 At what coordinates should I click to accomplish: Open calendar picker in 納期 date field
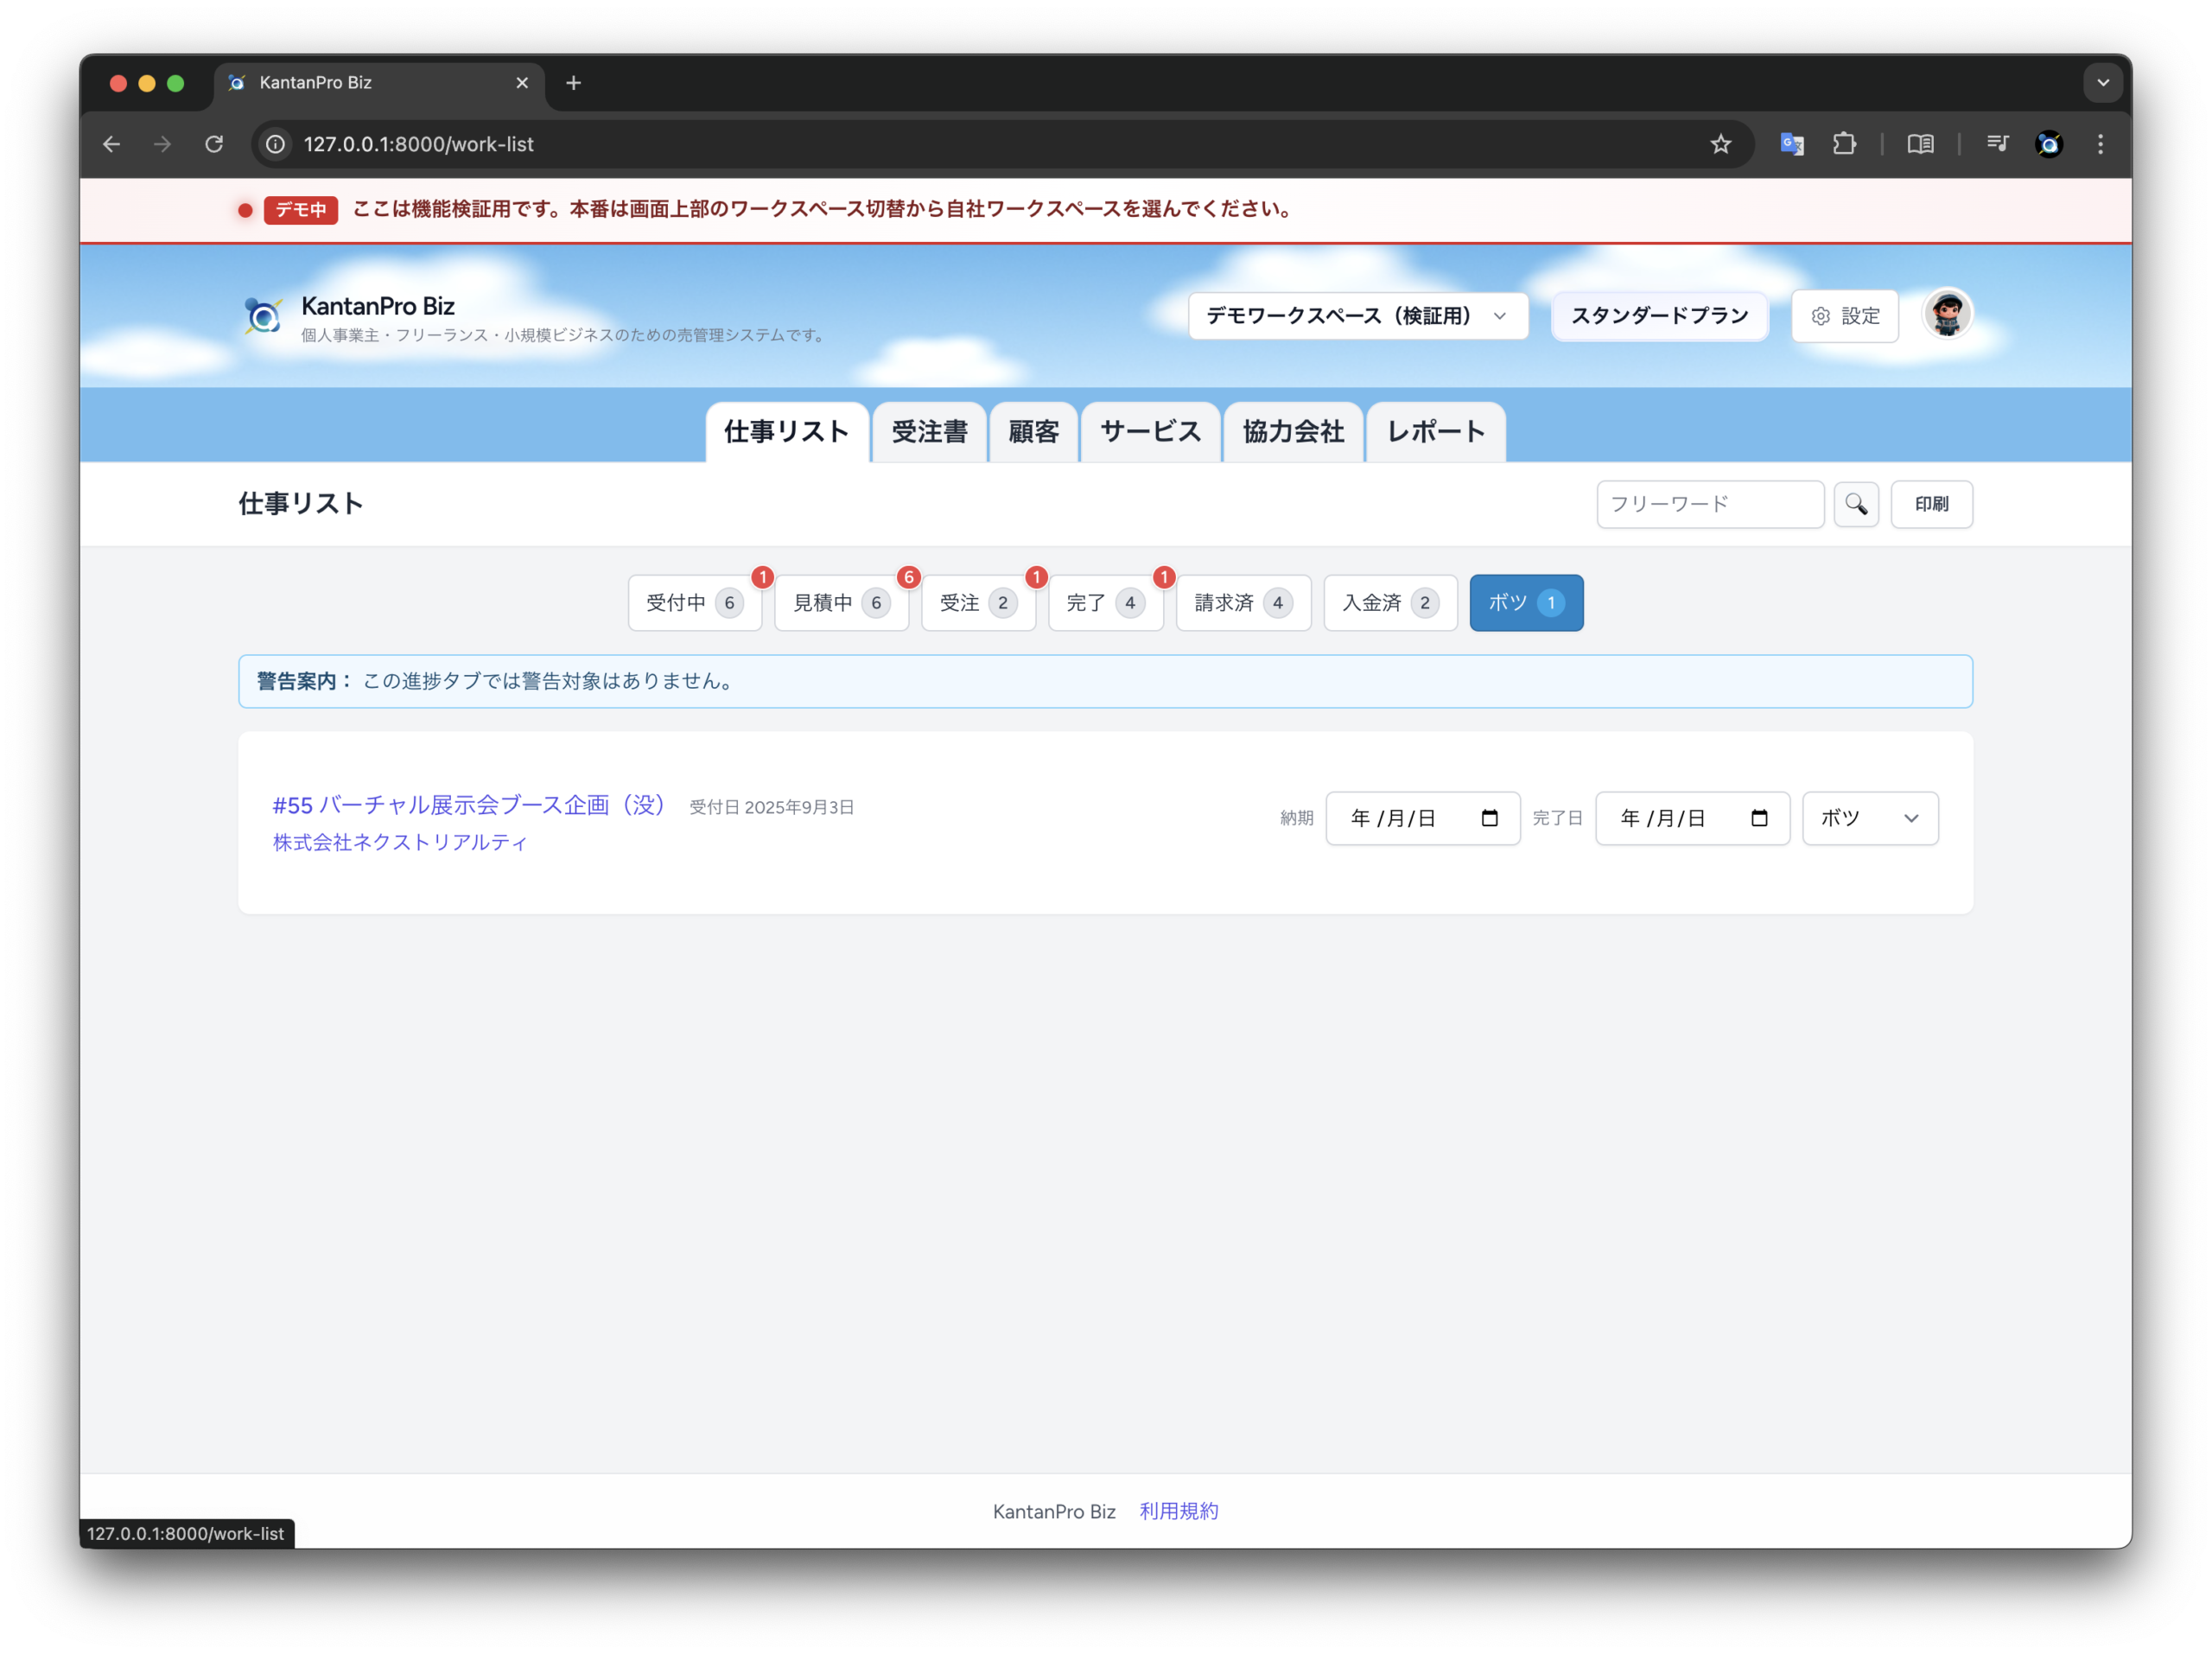1489,818
